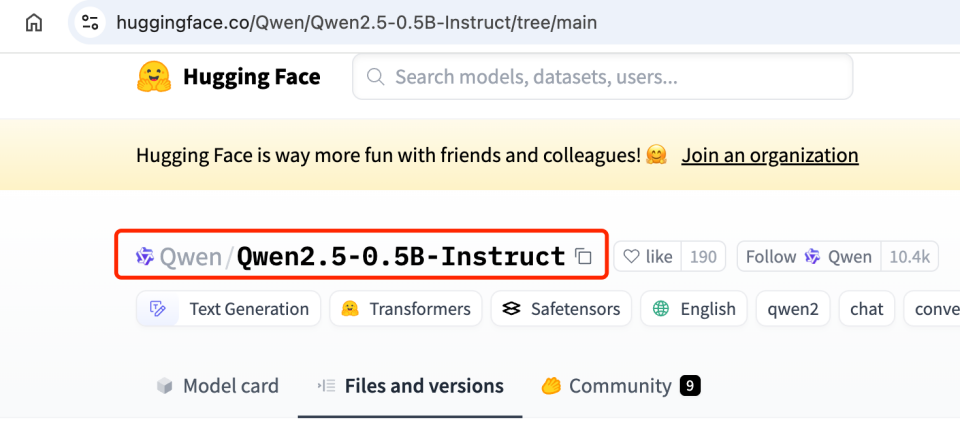960x426 pixels.
Task: Open the Model card tab
Action: pos(218,386)
